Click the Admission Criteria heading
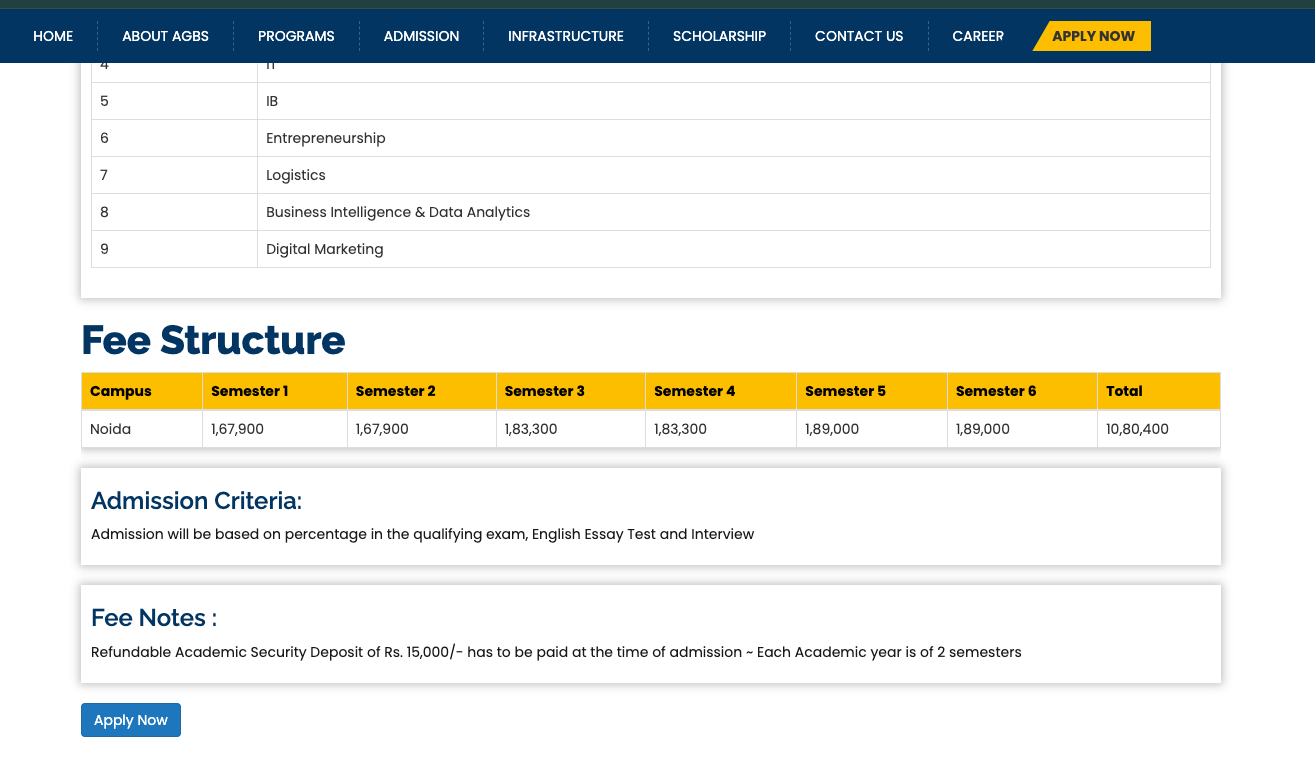Screen dimensions: 1315x776 coord(196,500)
